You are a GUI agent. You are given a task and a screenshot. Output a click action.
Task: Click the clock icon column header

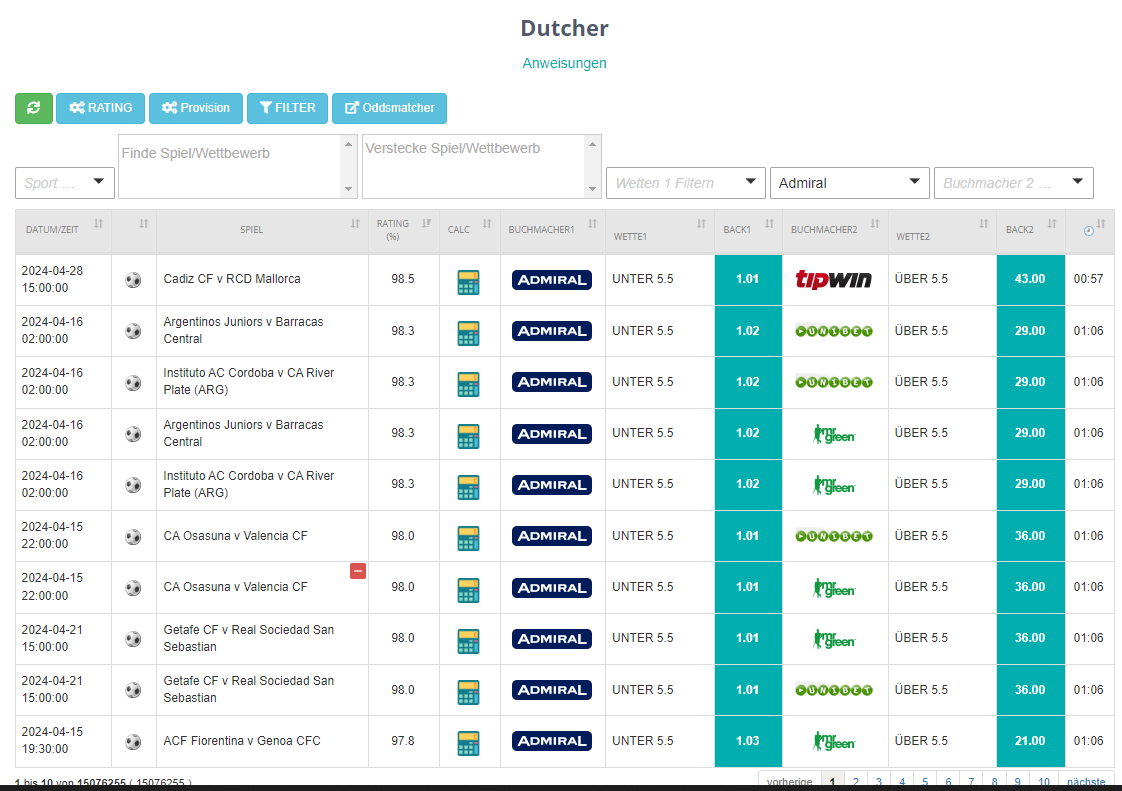(x=1088, y=230)
